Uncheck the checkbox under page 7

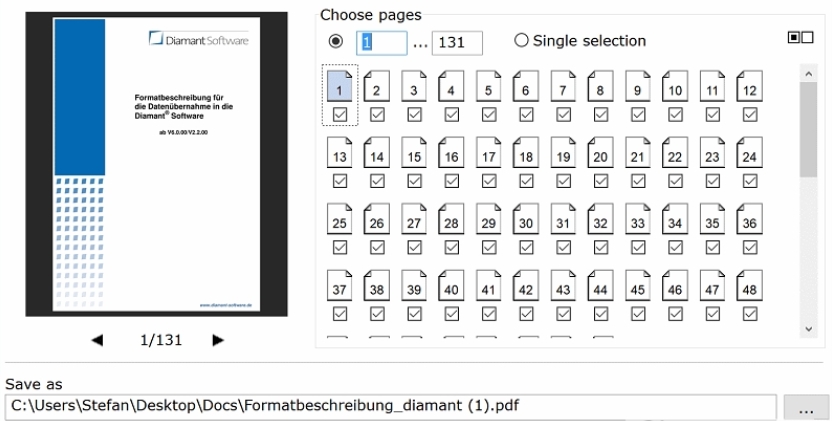564,115
